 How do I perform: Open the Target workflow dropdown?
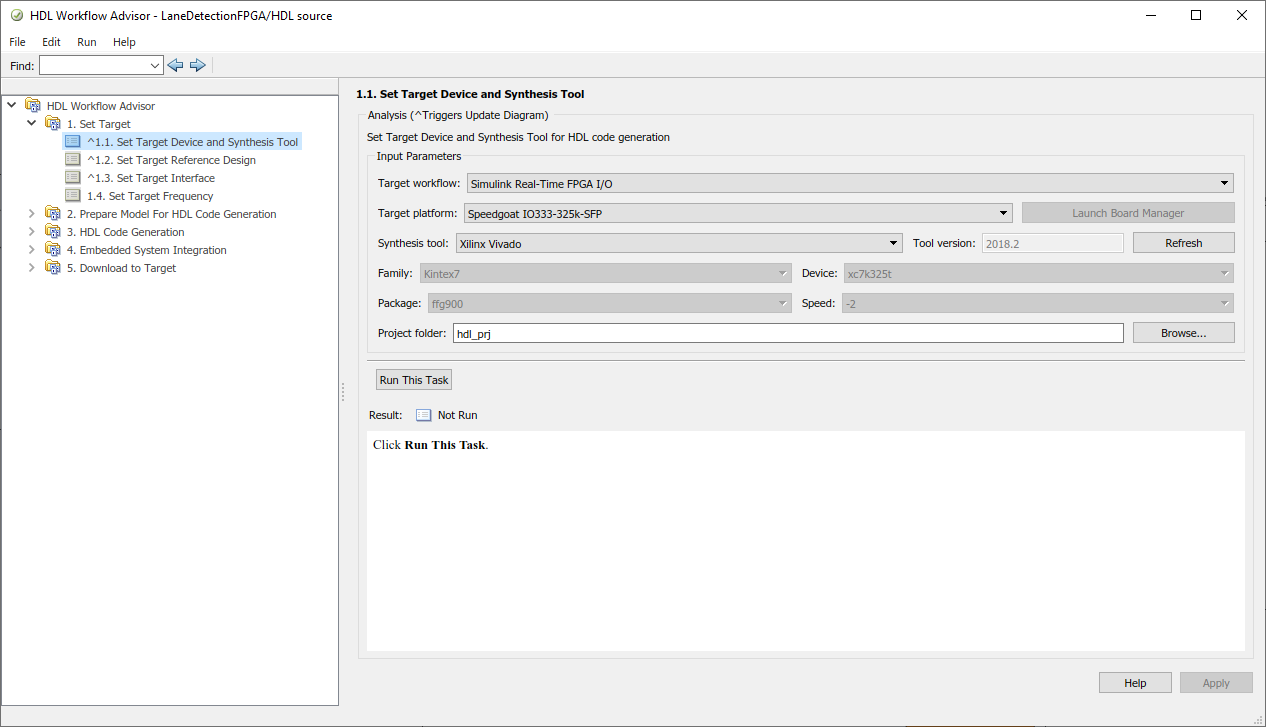tap(850, 184)
